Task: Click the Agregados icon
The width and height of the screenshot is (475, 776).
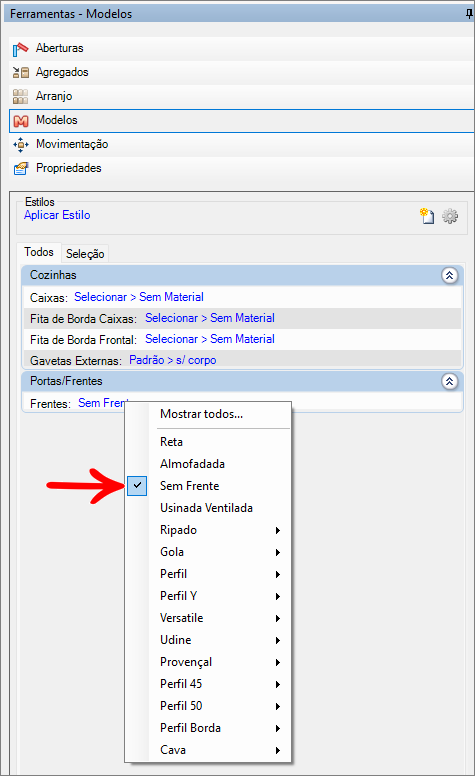Action: coord(21,72)
